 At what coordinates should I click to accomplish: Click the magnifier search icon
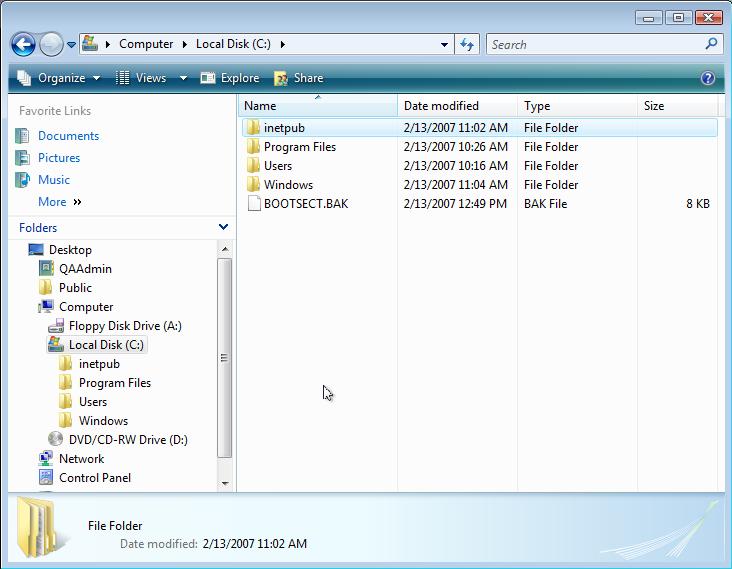[x=711, y=44]
